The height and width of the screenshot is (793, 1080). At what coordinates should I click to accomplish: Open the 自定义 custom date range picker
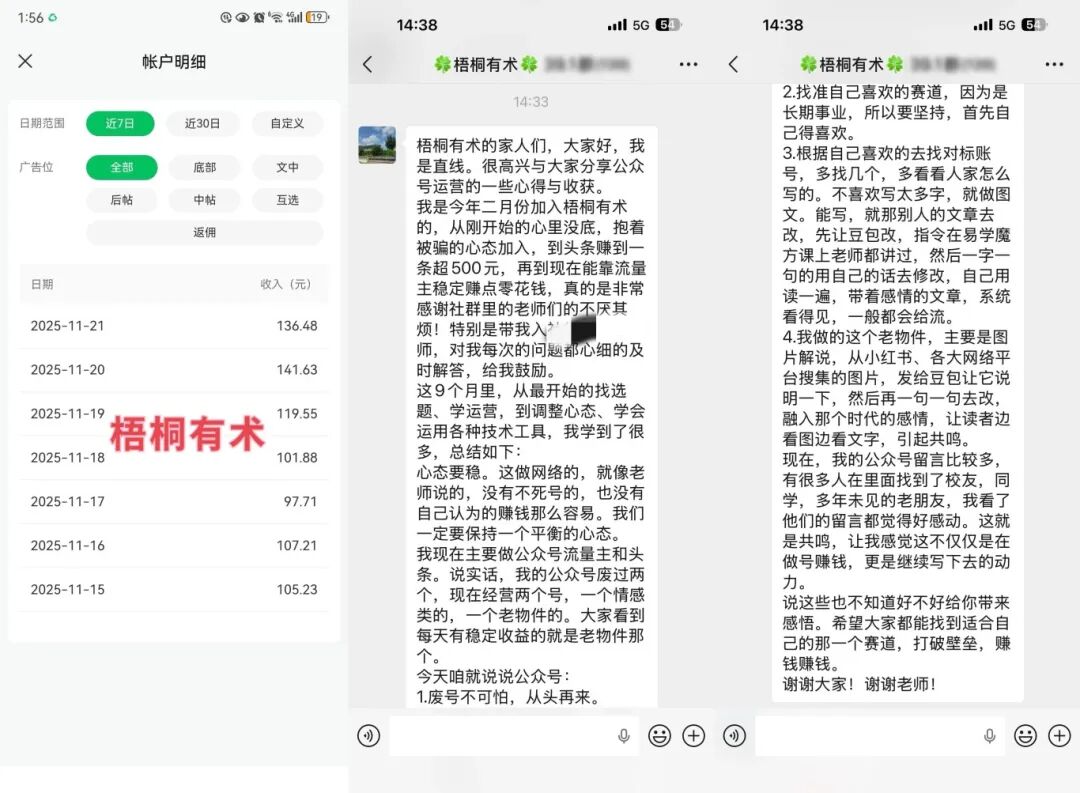[287, 124]
